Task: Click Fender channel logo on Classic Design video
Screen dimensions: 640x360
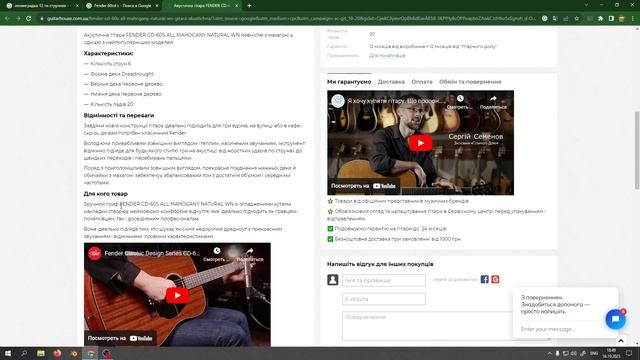Action: [x=95, y=253]
